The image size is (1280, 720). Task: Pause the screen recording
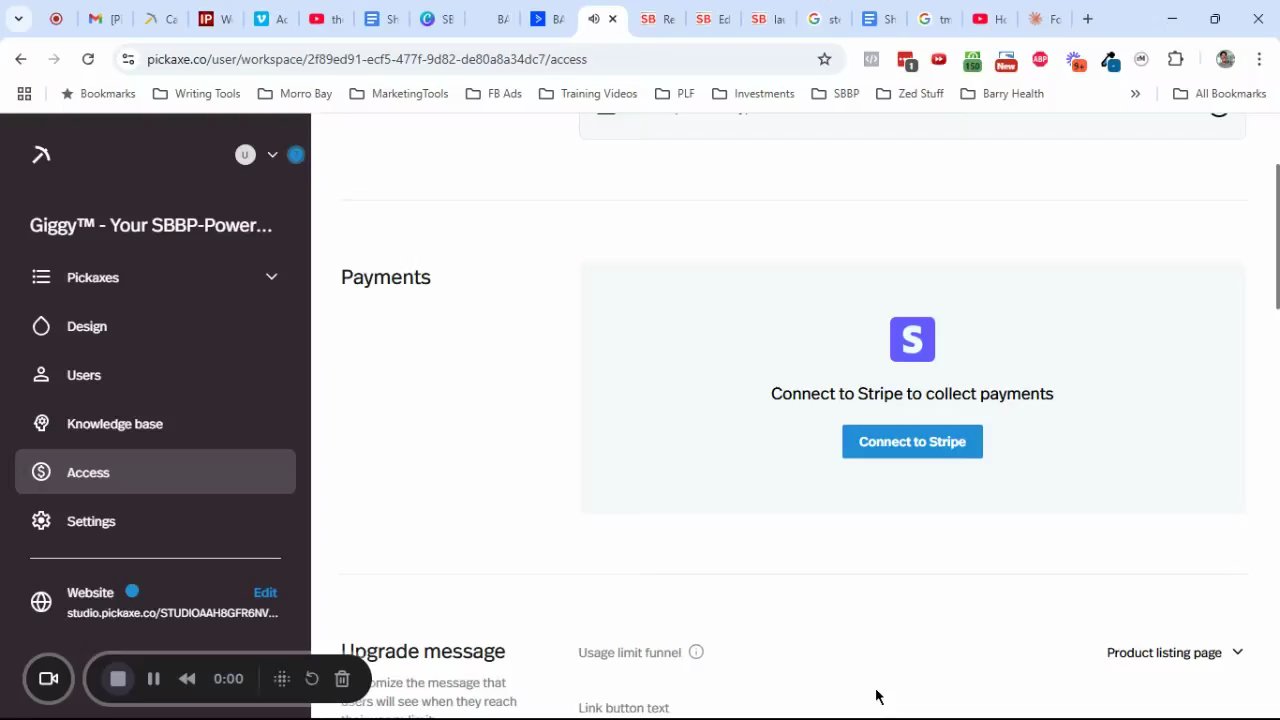[x=153, y=679]
